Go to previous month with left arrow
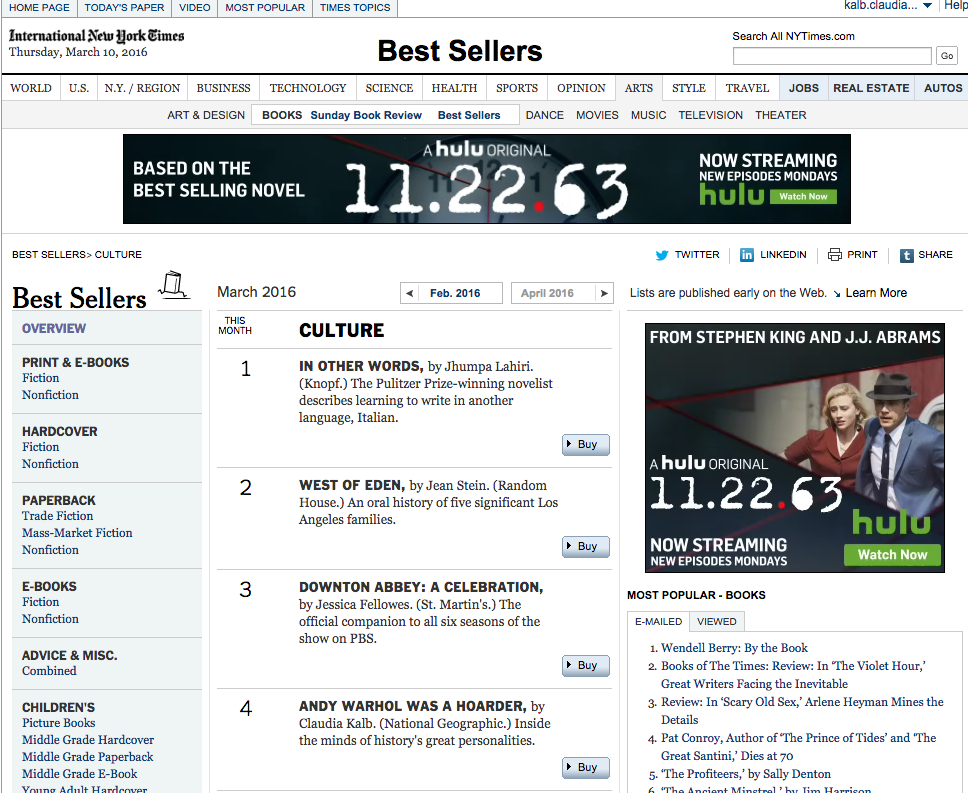The height and width of the screenshot is (793, 968). click(x=409, y=293)
